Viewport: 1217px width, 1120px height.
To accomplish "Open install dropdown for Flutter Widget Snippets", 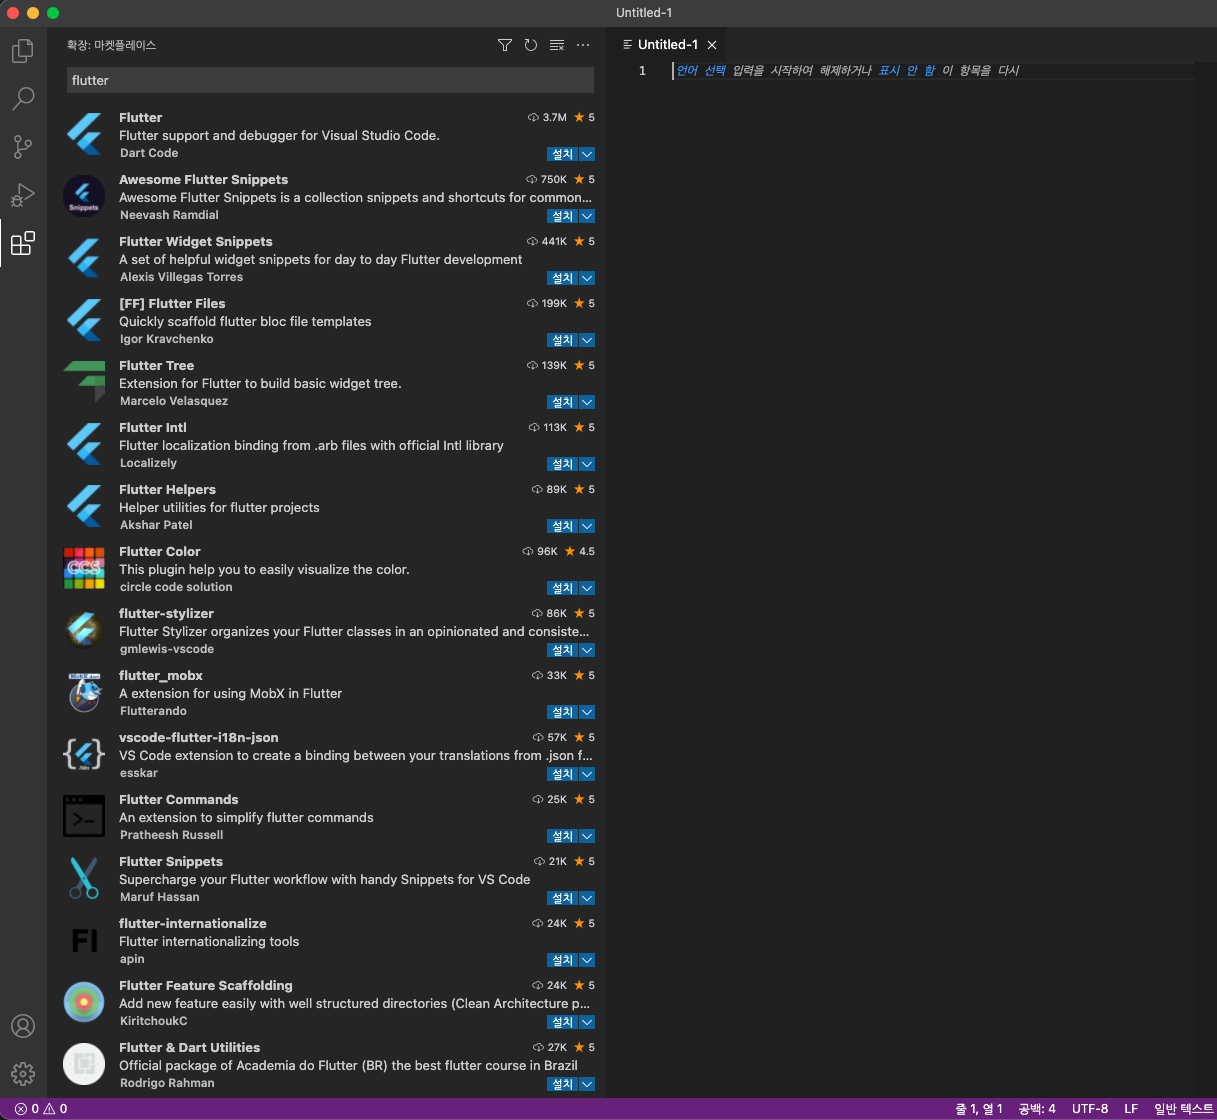I will click(x=587, y=278).
